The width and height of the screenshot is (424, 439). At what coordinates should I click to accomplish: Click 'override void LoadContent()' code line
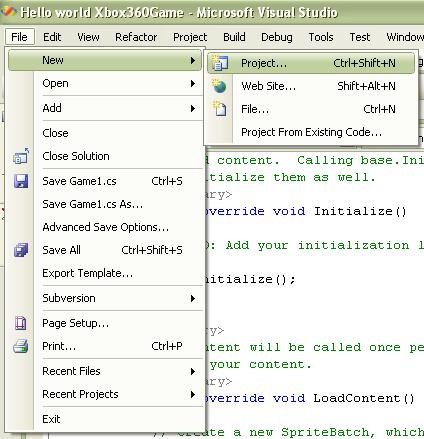pos(310,398)
